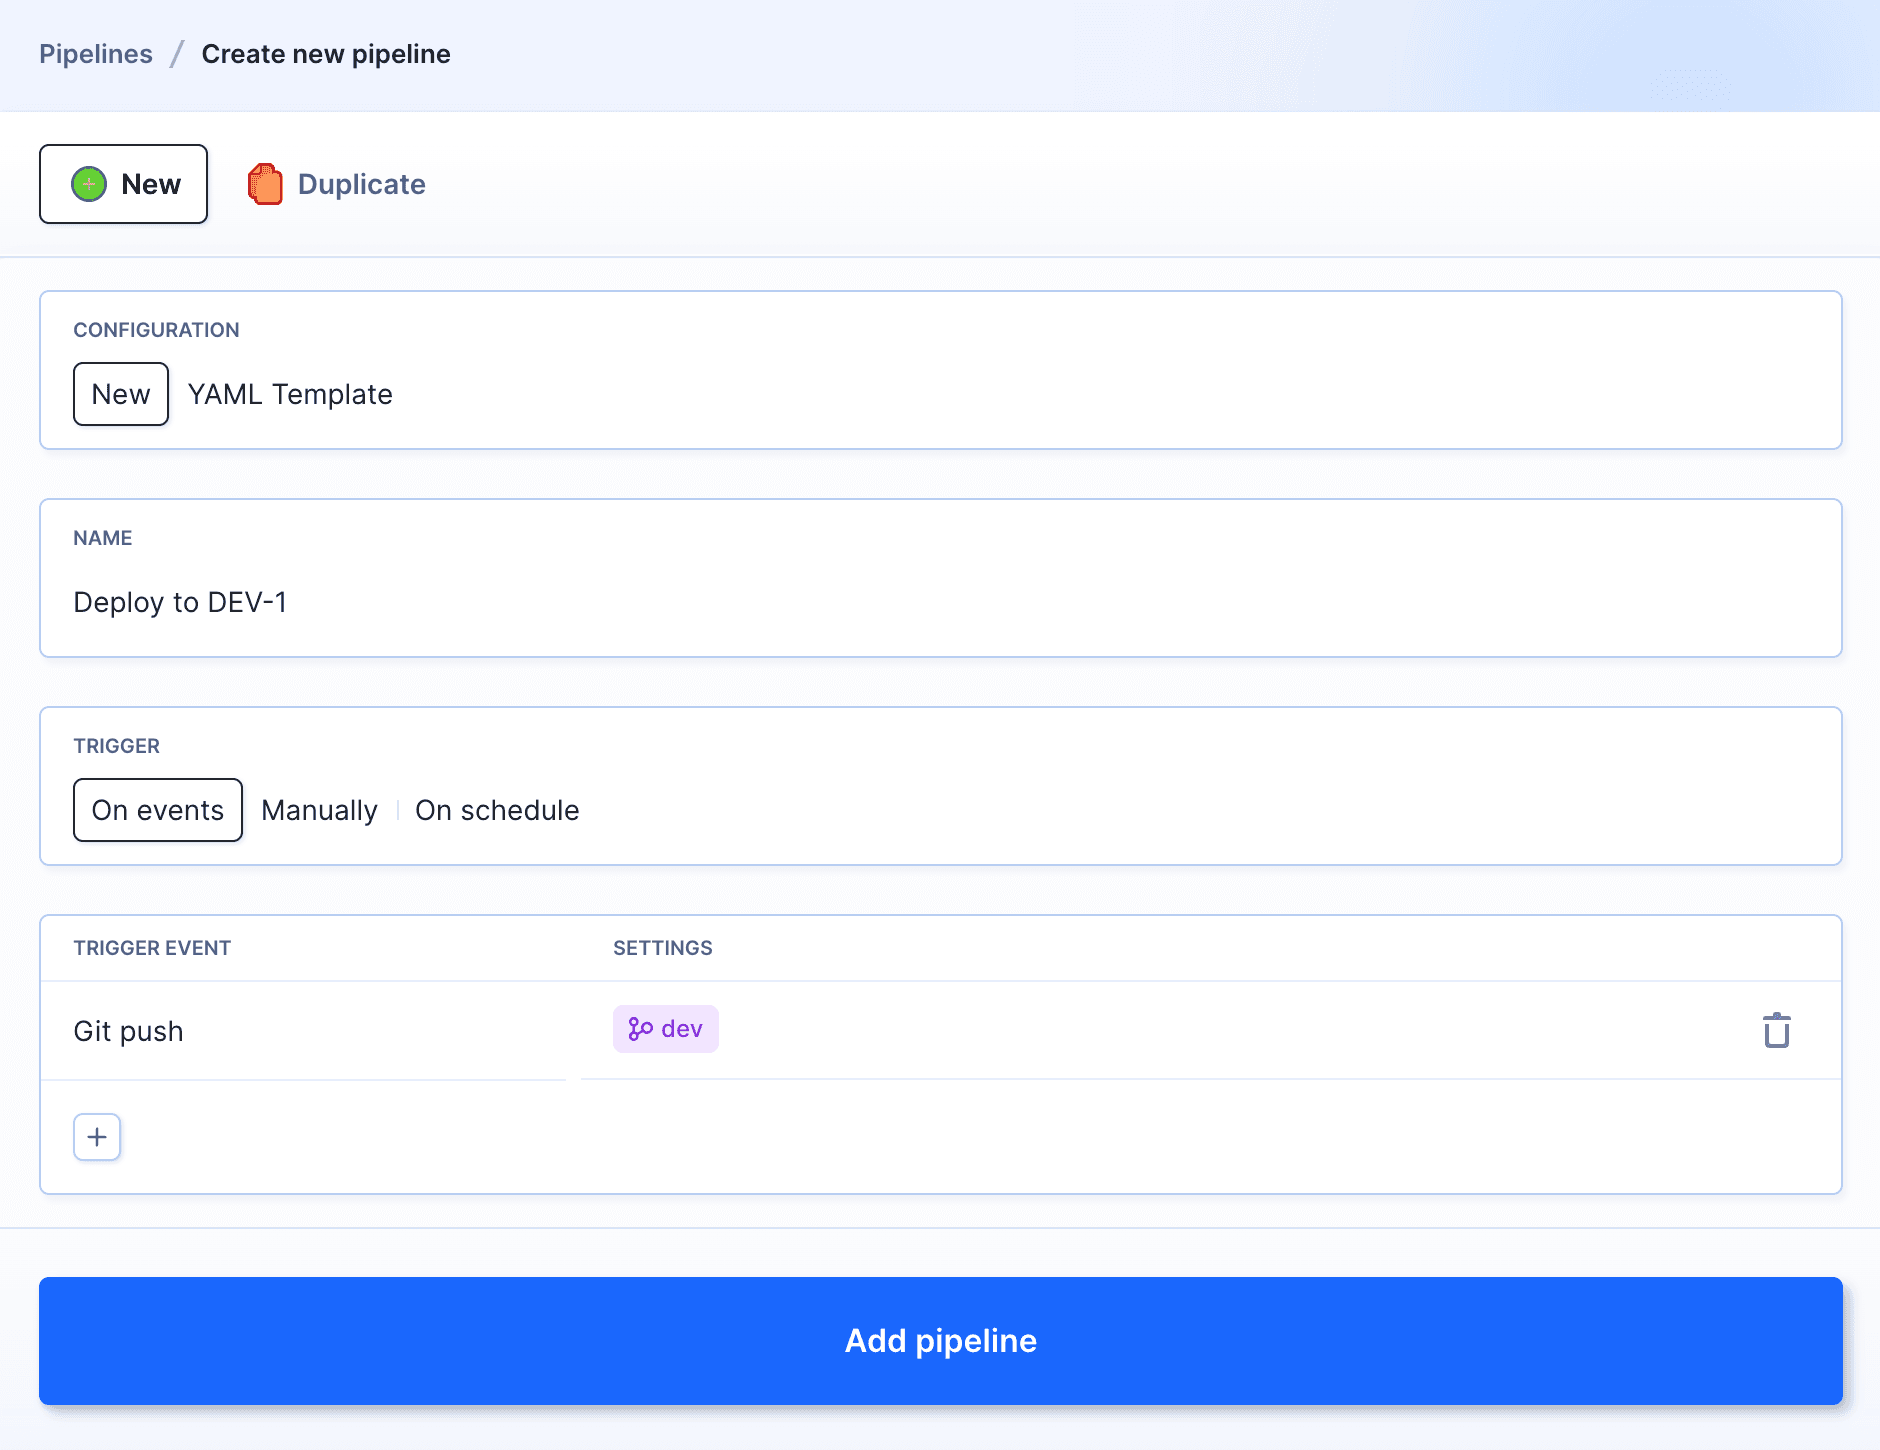Go back to Pipelines via breadcrumb
1880x1450 pixels.
[x=96, y=54]
